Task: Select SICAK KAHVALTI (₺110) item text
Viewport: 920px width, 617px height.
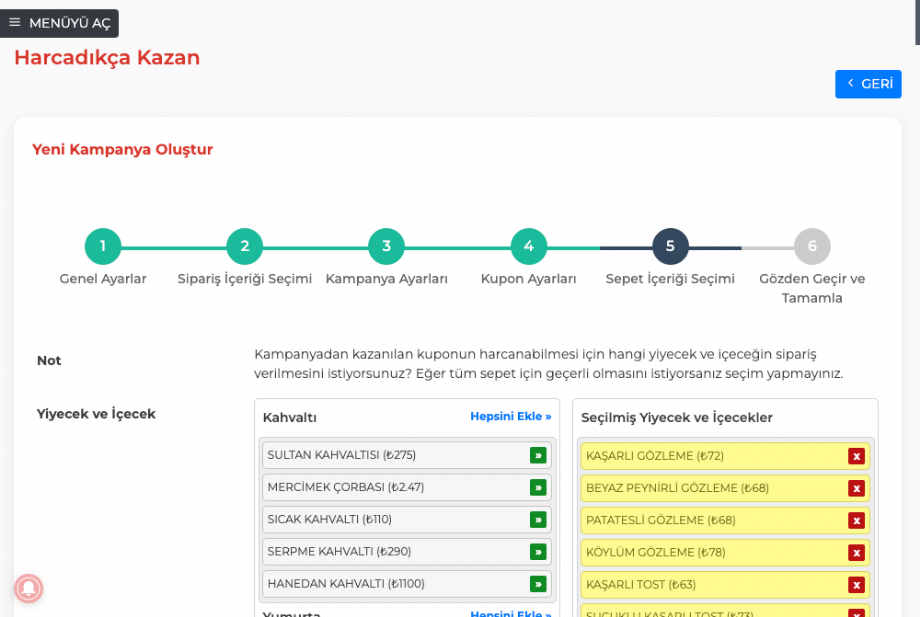Action: click(330, 520)
